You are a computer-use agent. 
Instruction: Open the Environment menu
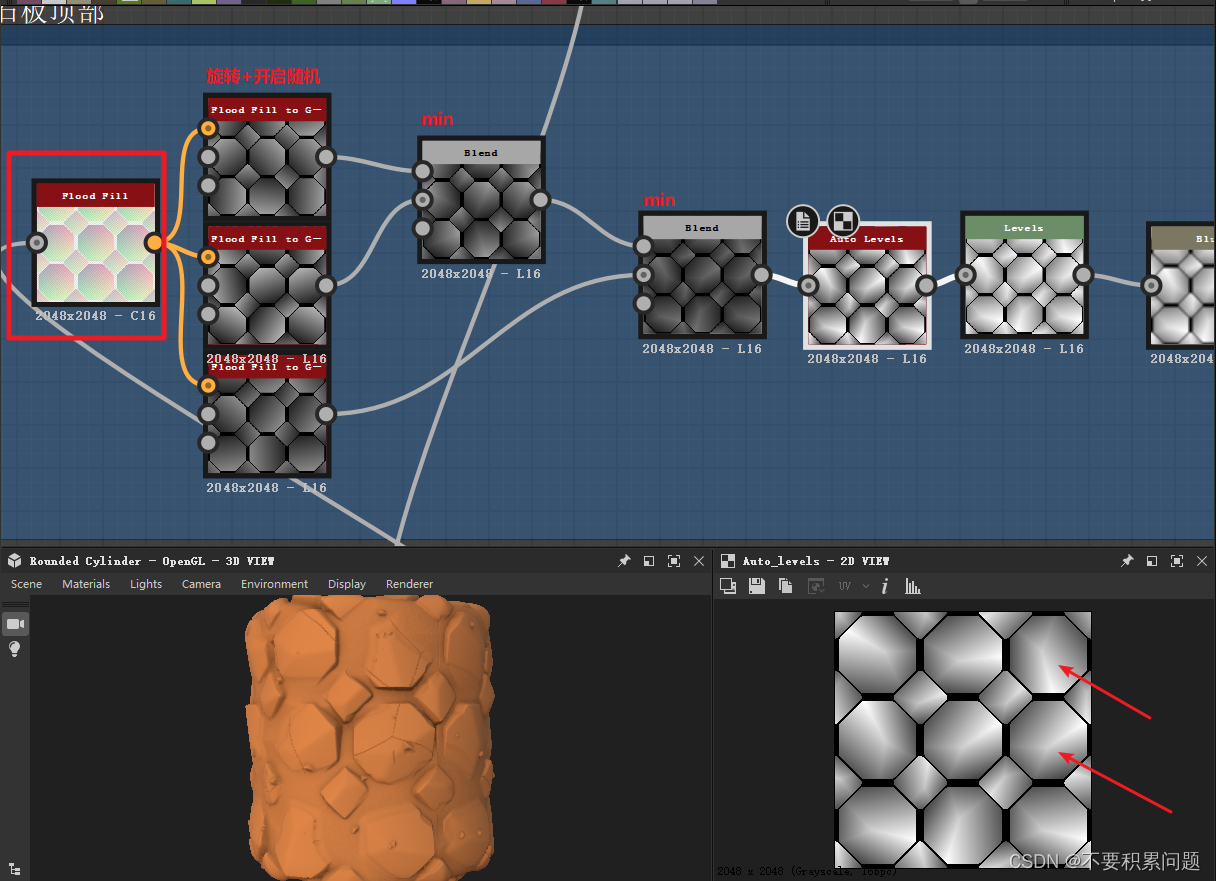pos(274,584)
